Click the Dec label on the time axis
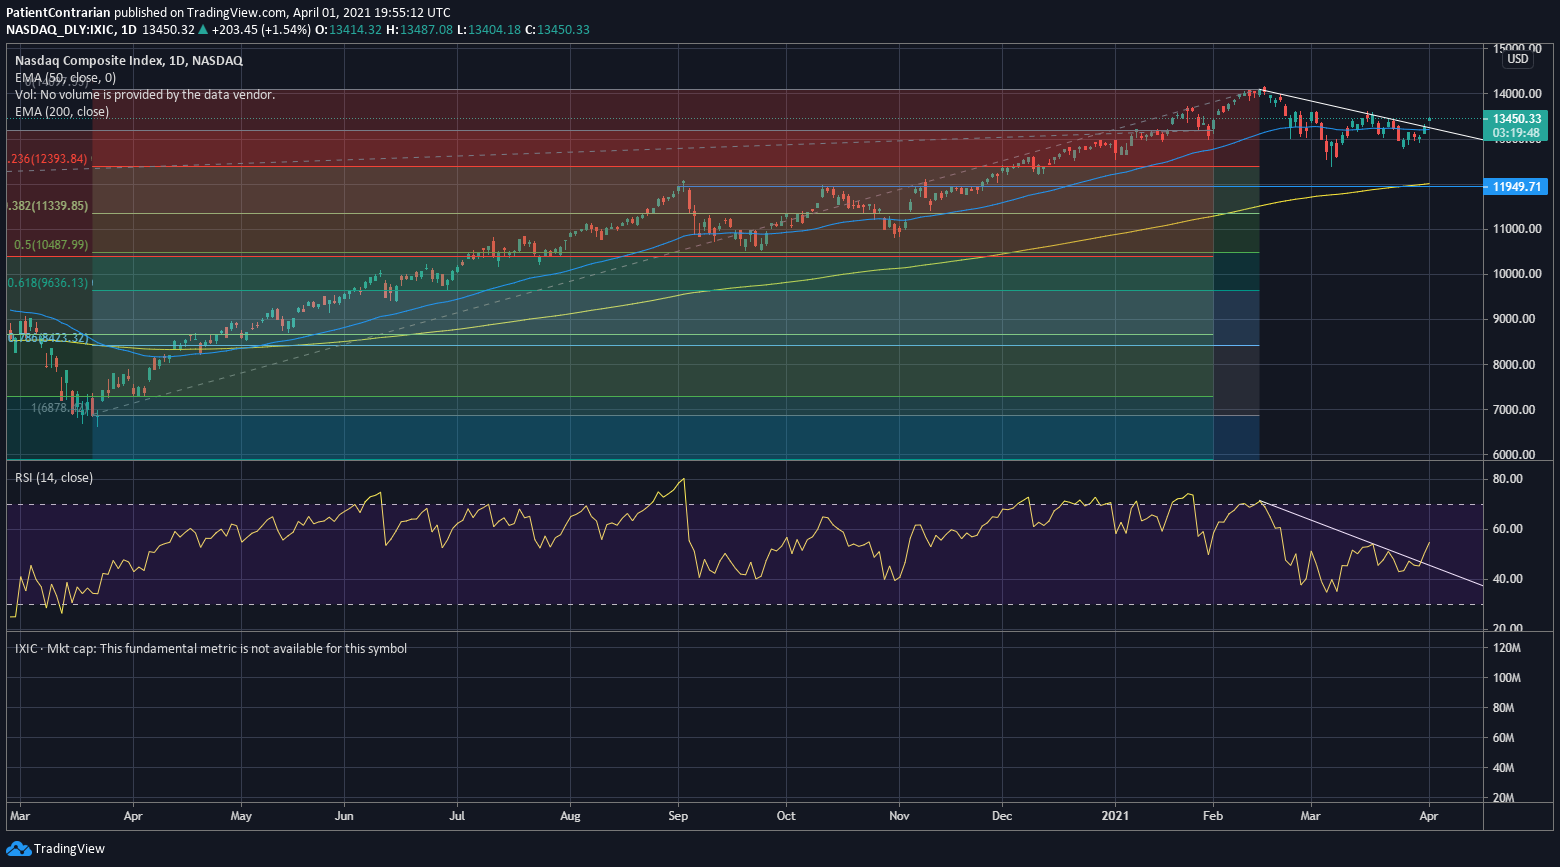The height and width of the screenshot is (867, 1560). (1002, 816)
